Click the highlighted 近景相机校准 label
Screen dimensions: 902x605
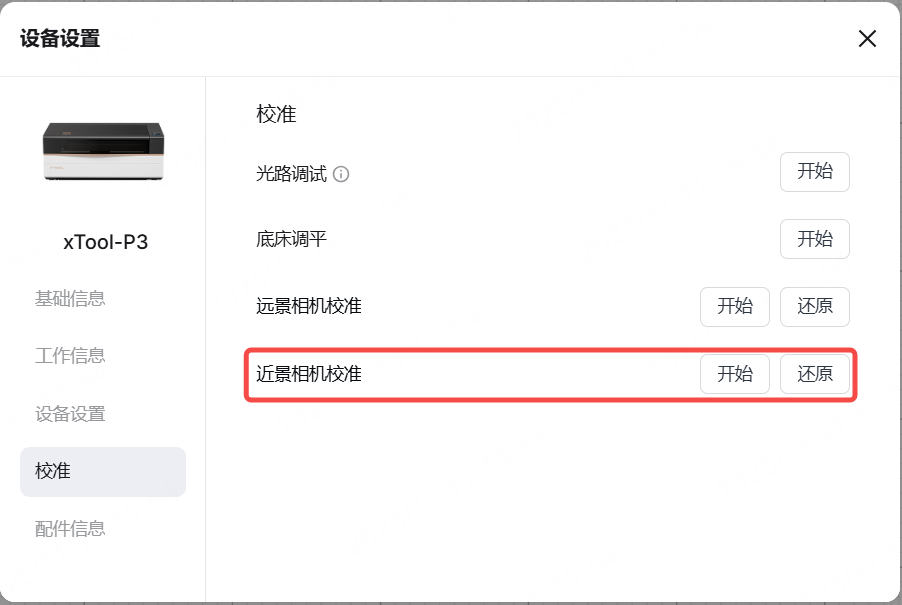309,374
